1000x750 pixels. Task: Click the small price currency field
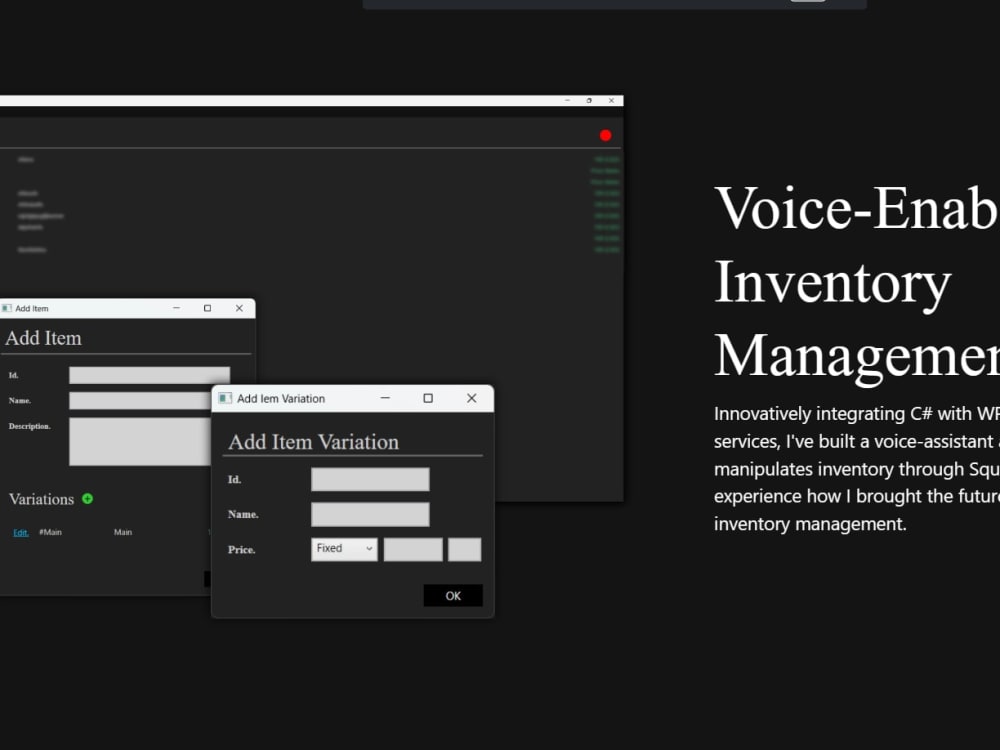[x=464, y=549]
